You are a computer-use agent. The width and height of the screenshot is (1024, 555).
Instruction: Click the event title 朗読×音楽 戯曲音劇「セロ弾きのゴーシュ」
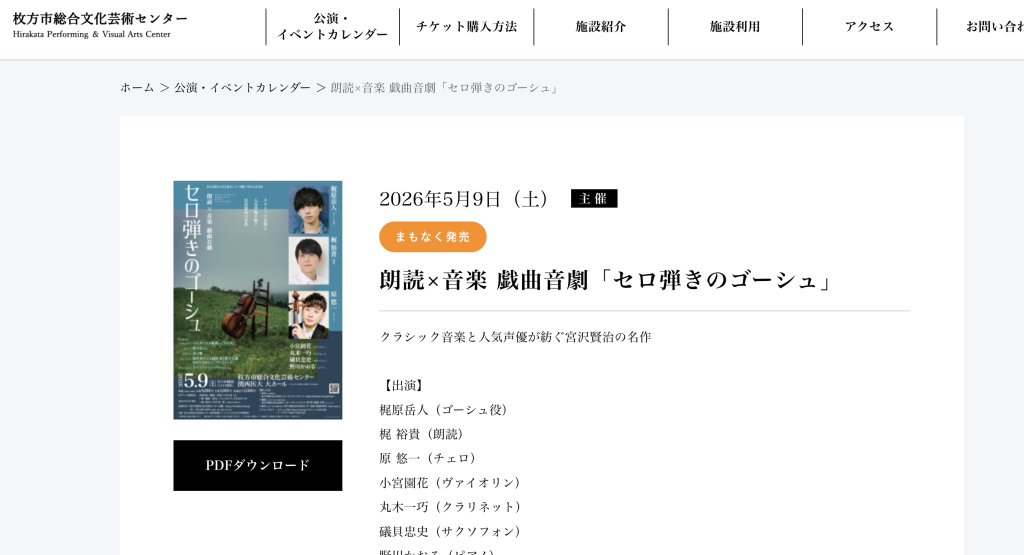click(x=606, y=280)
